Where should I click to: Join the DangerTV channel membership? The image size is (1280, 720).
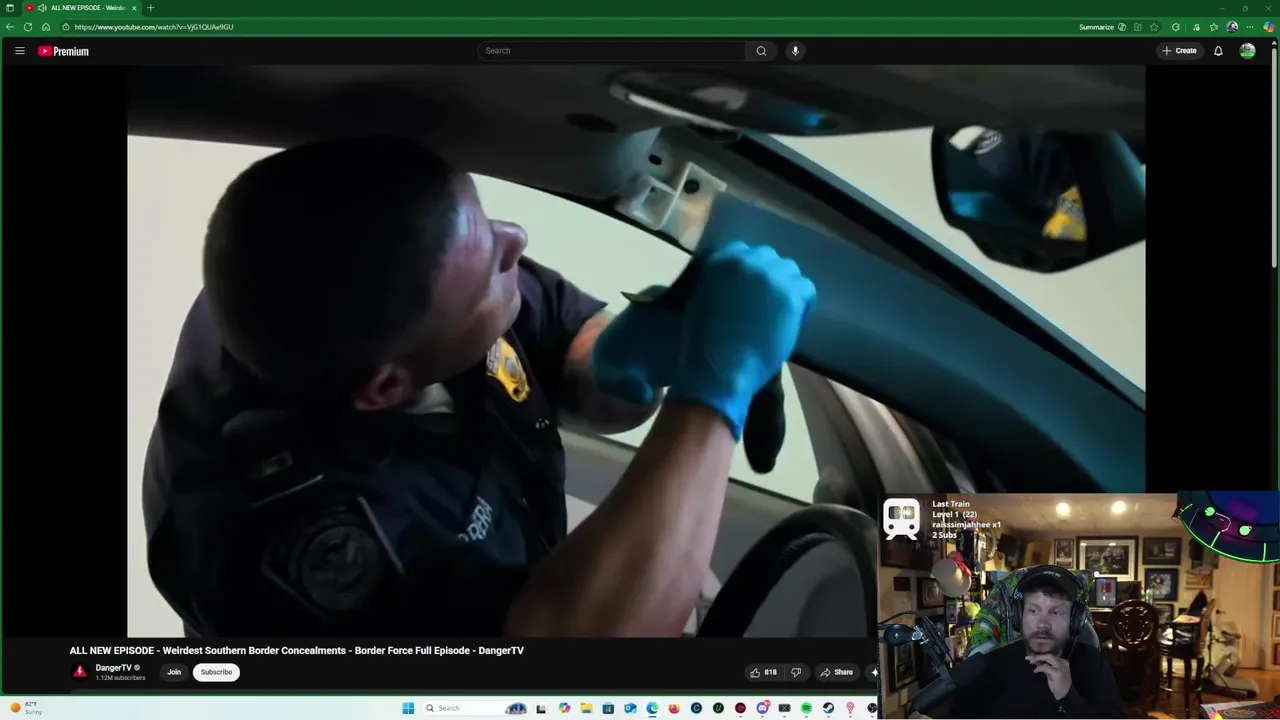tap(174, 672)
